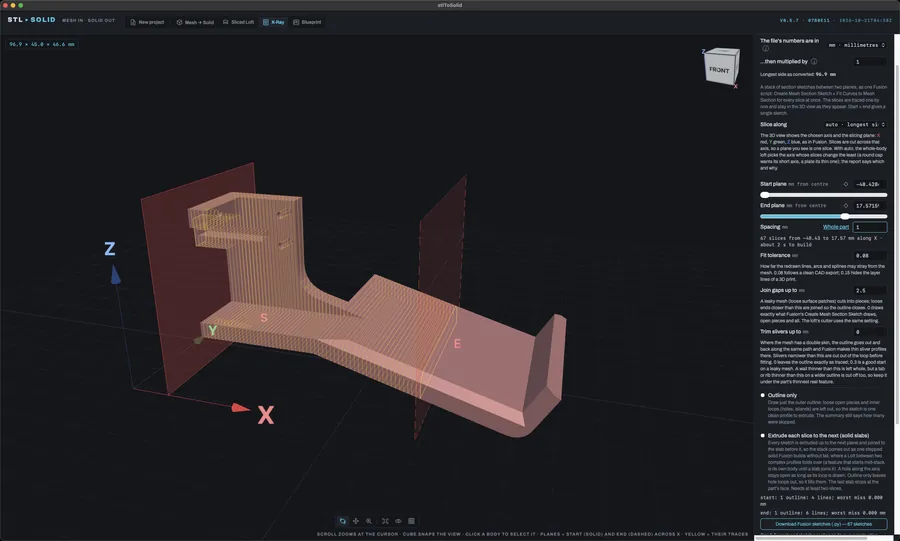The image size is (900, 541).
Task: Adjust the End plane slider handle
Action: point(845,216)
